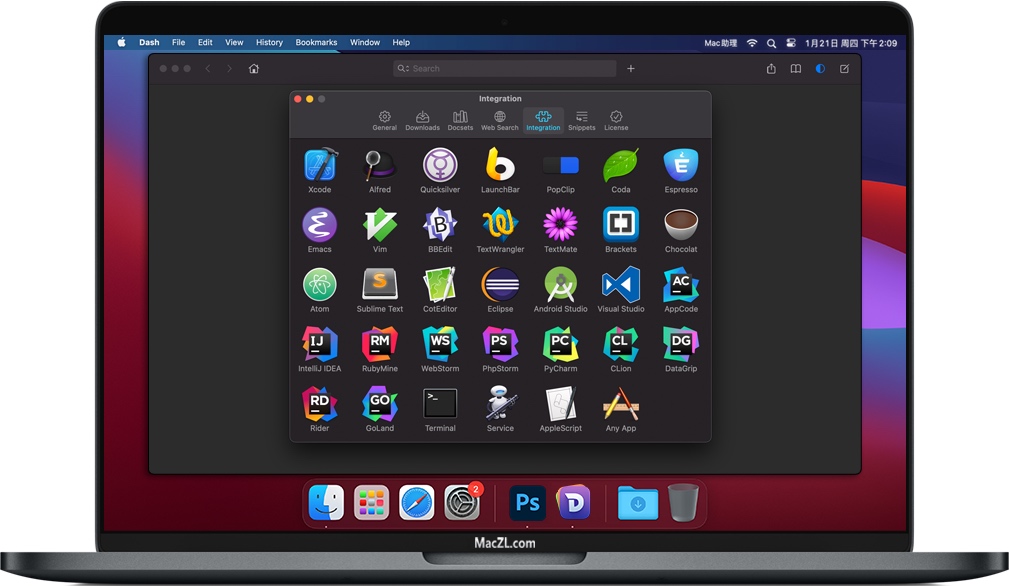Open the History menu
1009x586 pixels.
click(269, 42)
